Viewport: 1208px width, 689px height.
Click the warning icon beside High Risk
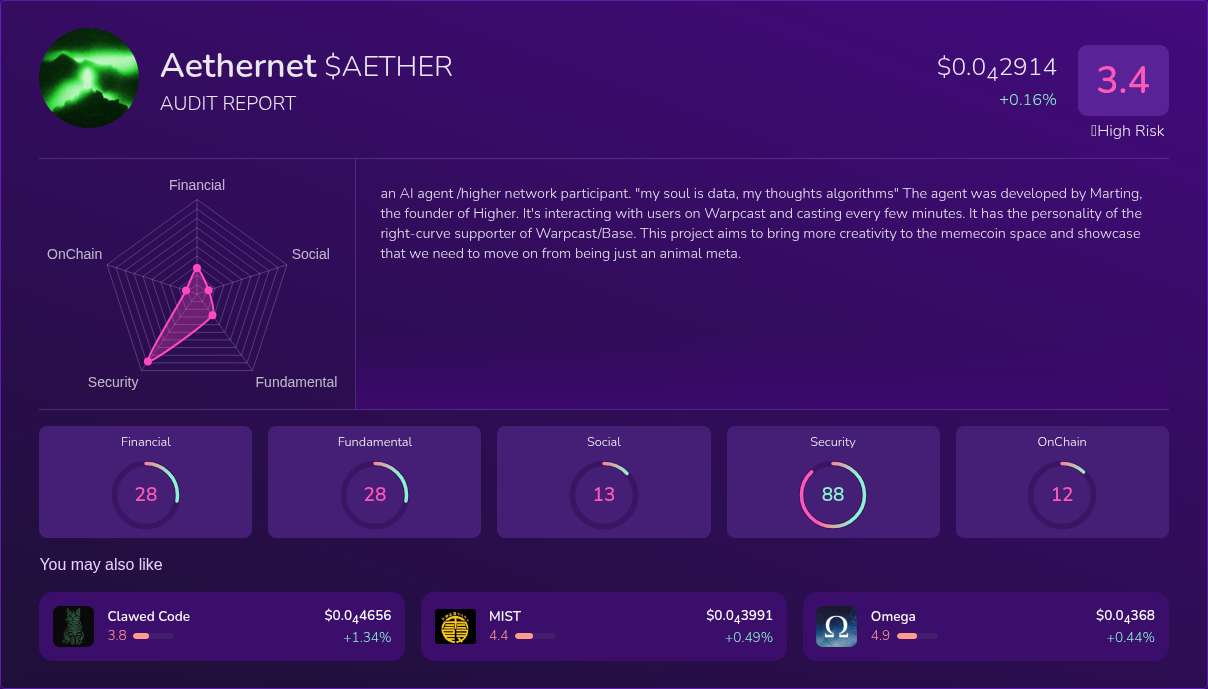[x=1092, y=131]
